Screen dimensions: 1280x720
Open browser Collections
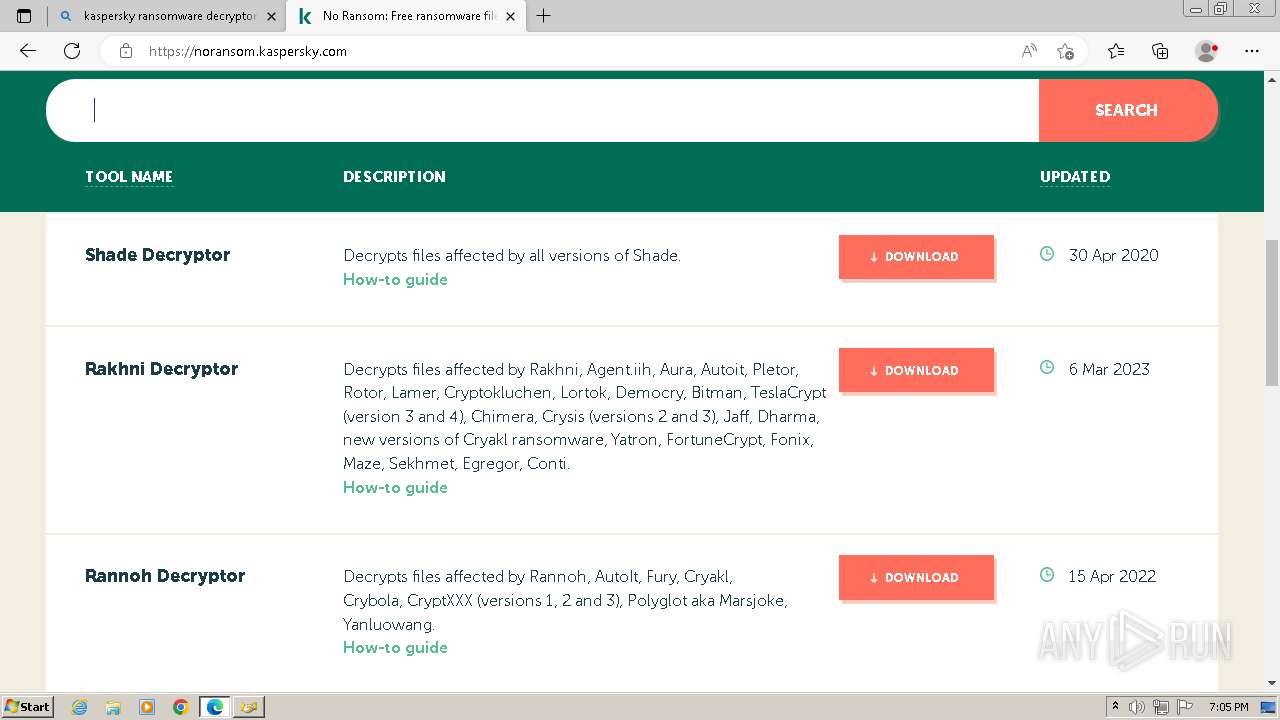click(1160, 51)
